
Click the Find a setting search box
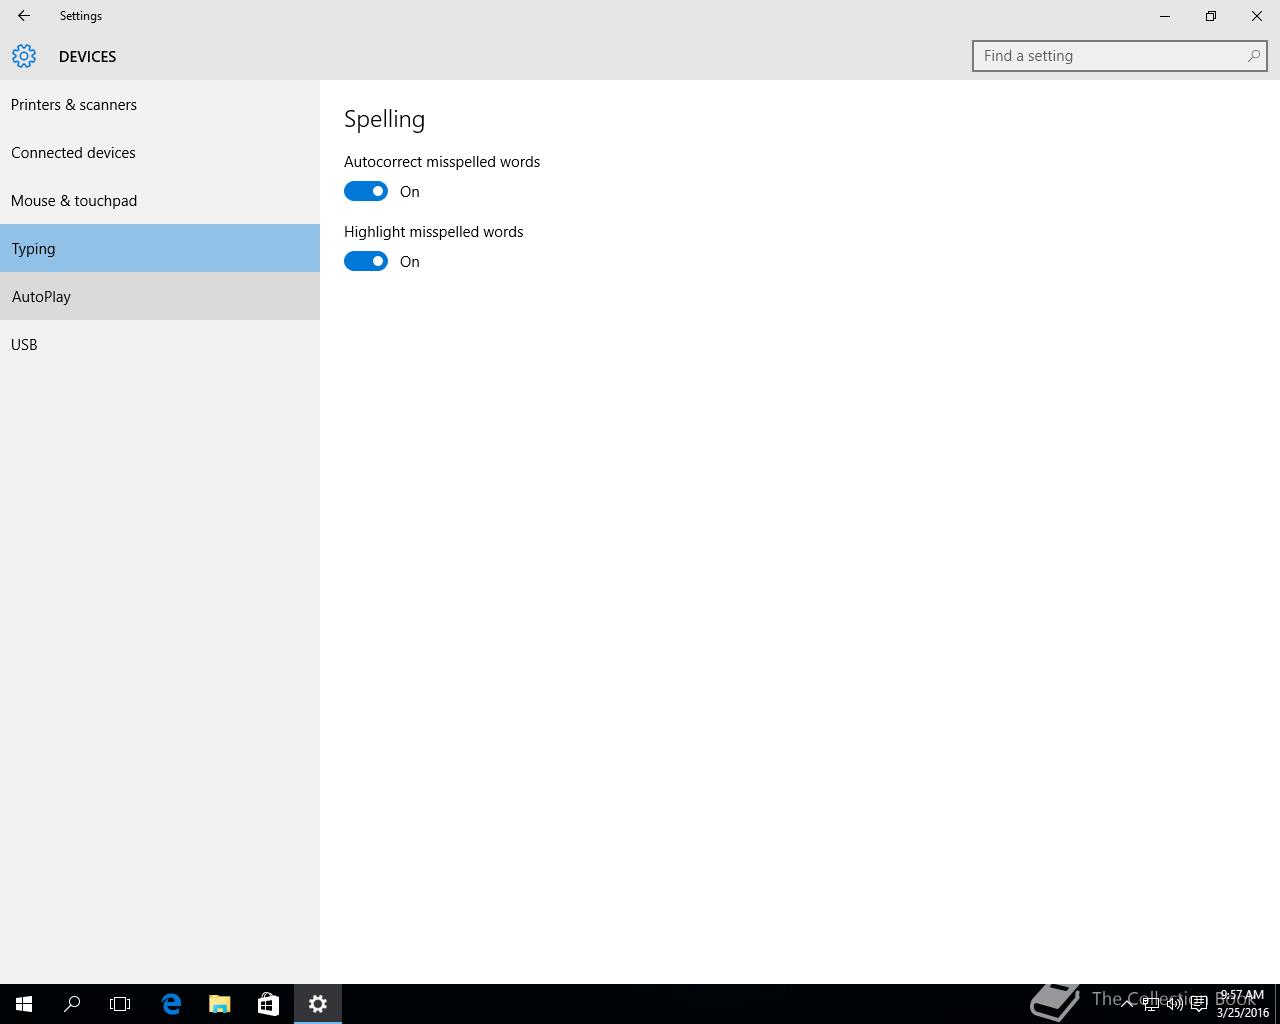coord(1110,56)
